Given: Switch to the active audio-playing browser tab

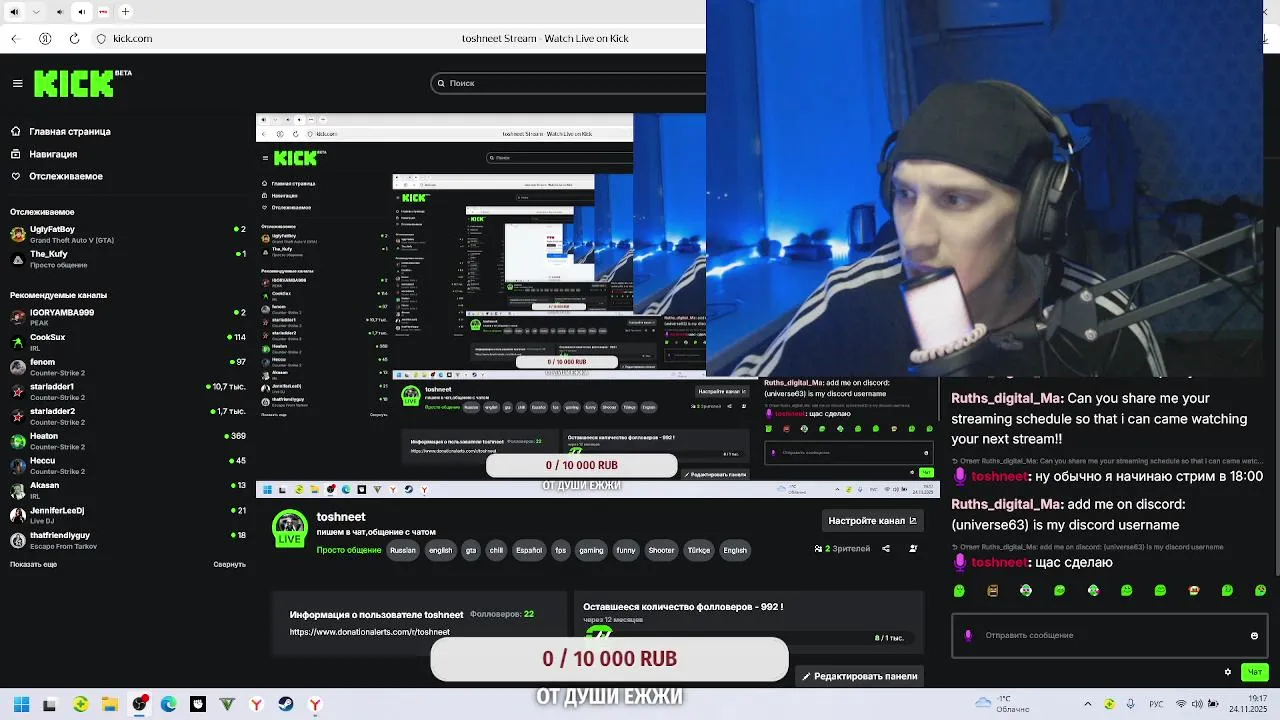Looking at the screenshot, I should (82, 12).
